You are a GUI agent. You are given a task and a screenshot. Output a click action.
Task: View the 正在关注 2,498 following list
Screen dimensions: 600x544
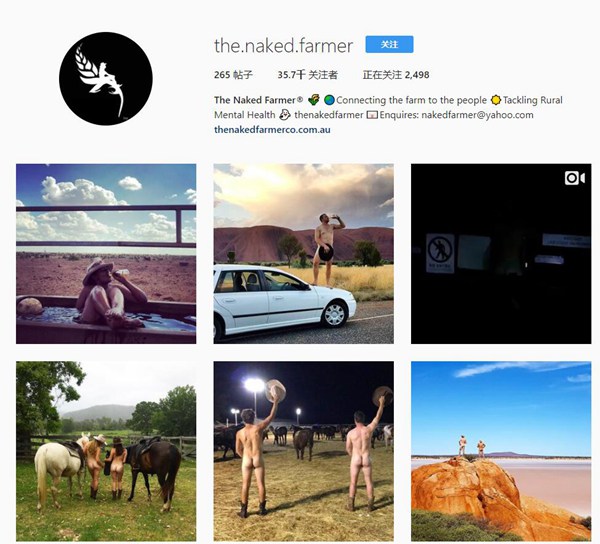(x=396, y=75)
